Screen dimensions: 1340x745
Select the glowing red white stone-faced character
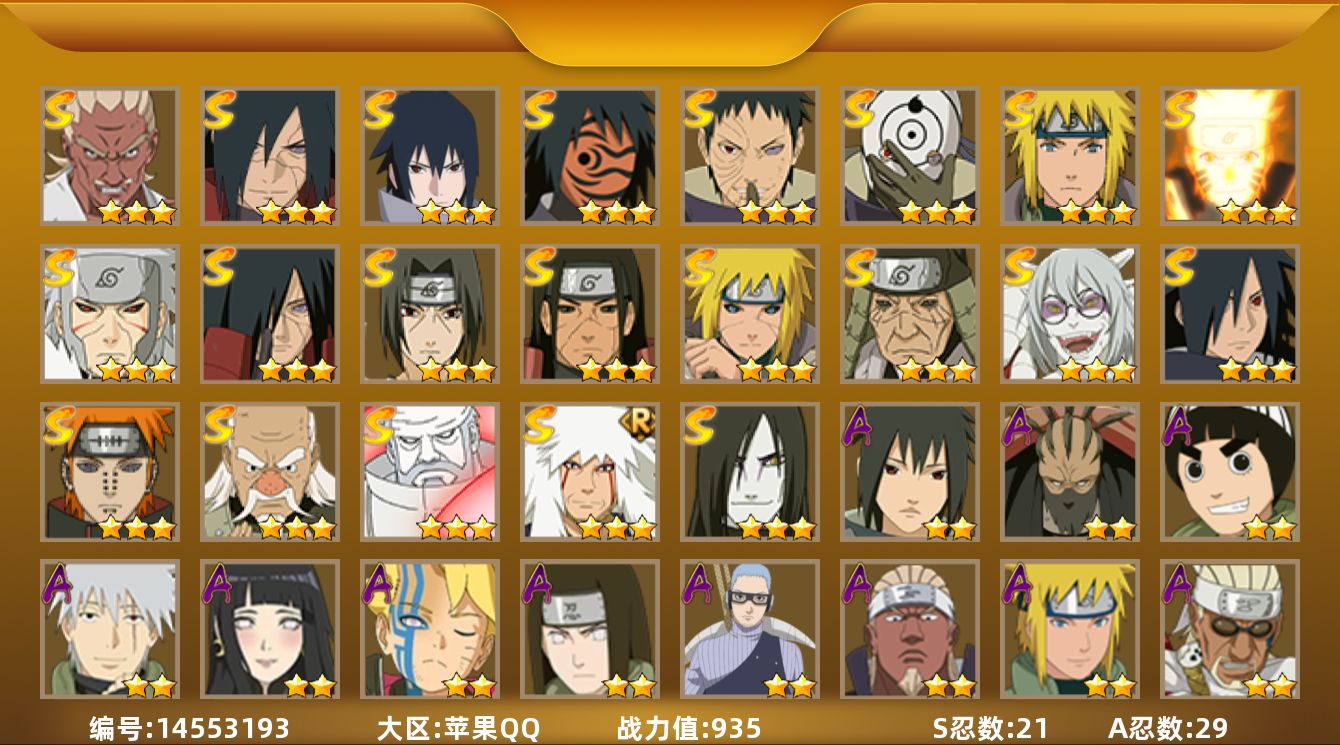coord(430,471)
